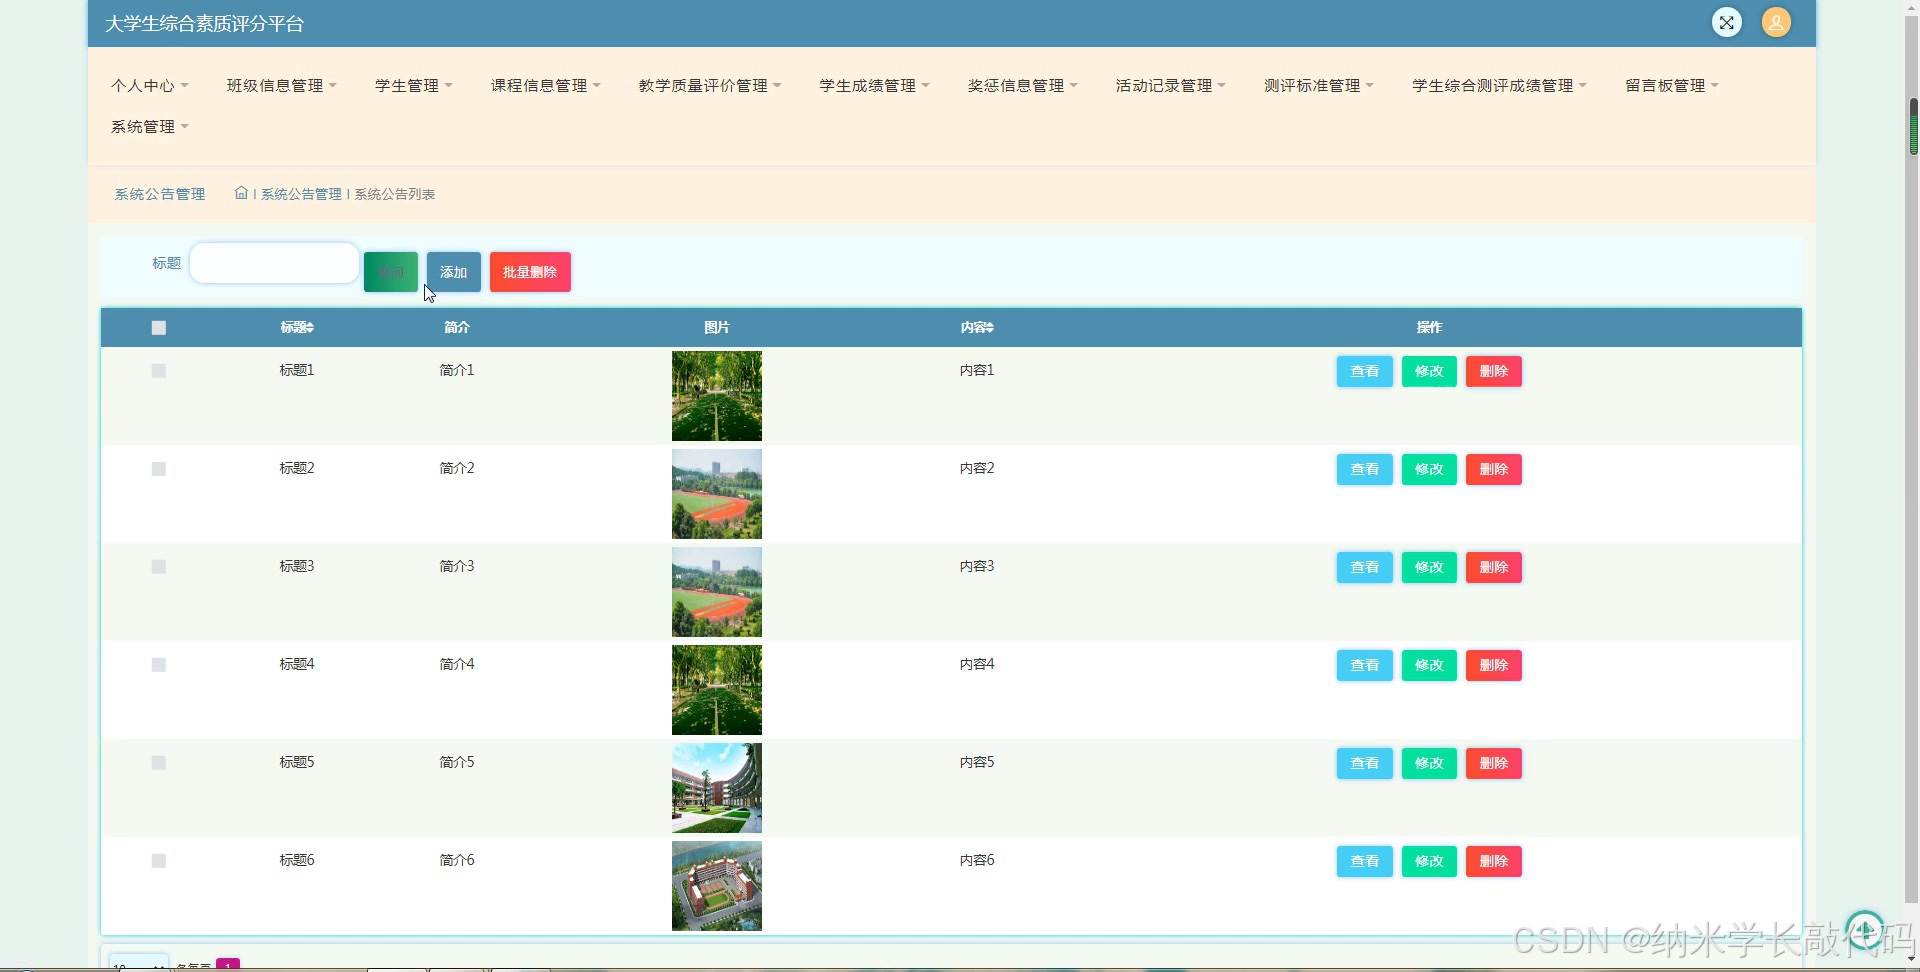Open the tree-lined path image in row 标题4
1920x972 pixels.
click(x=717, y=690)
